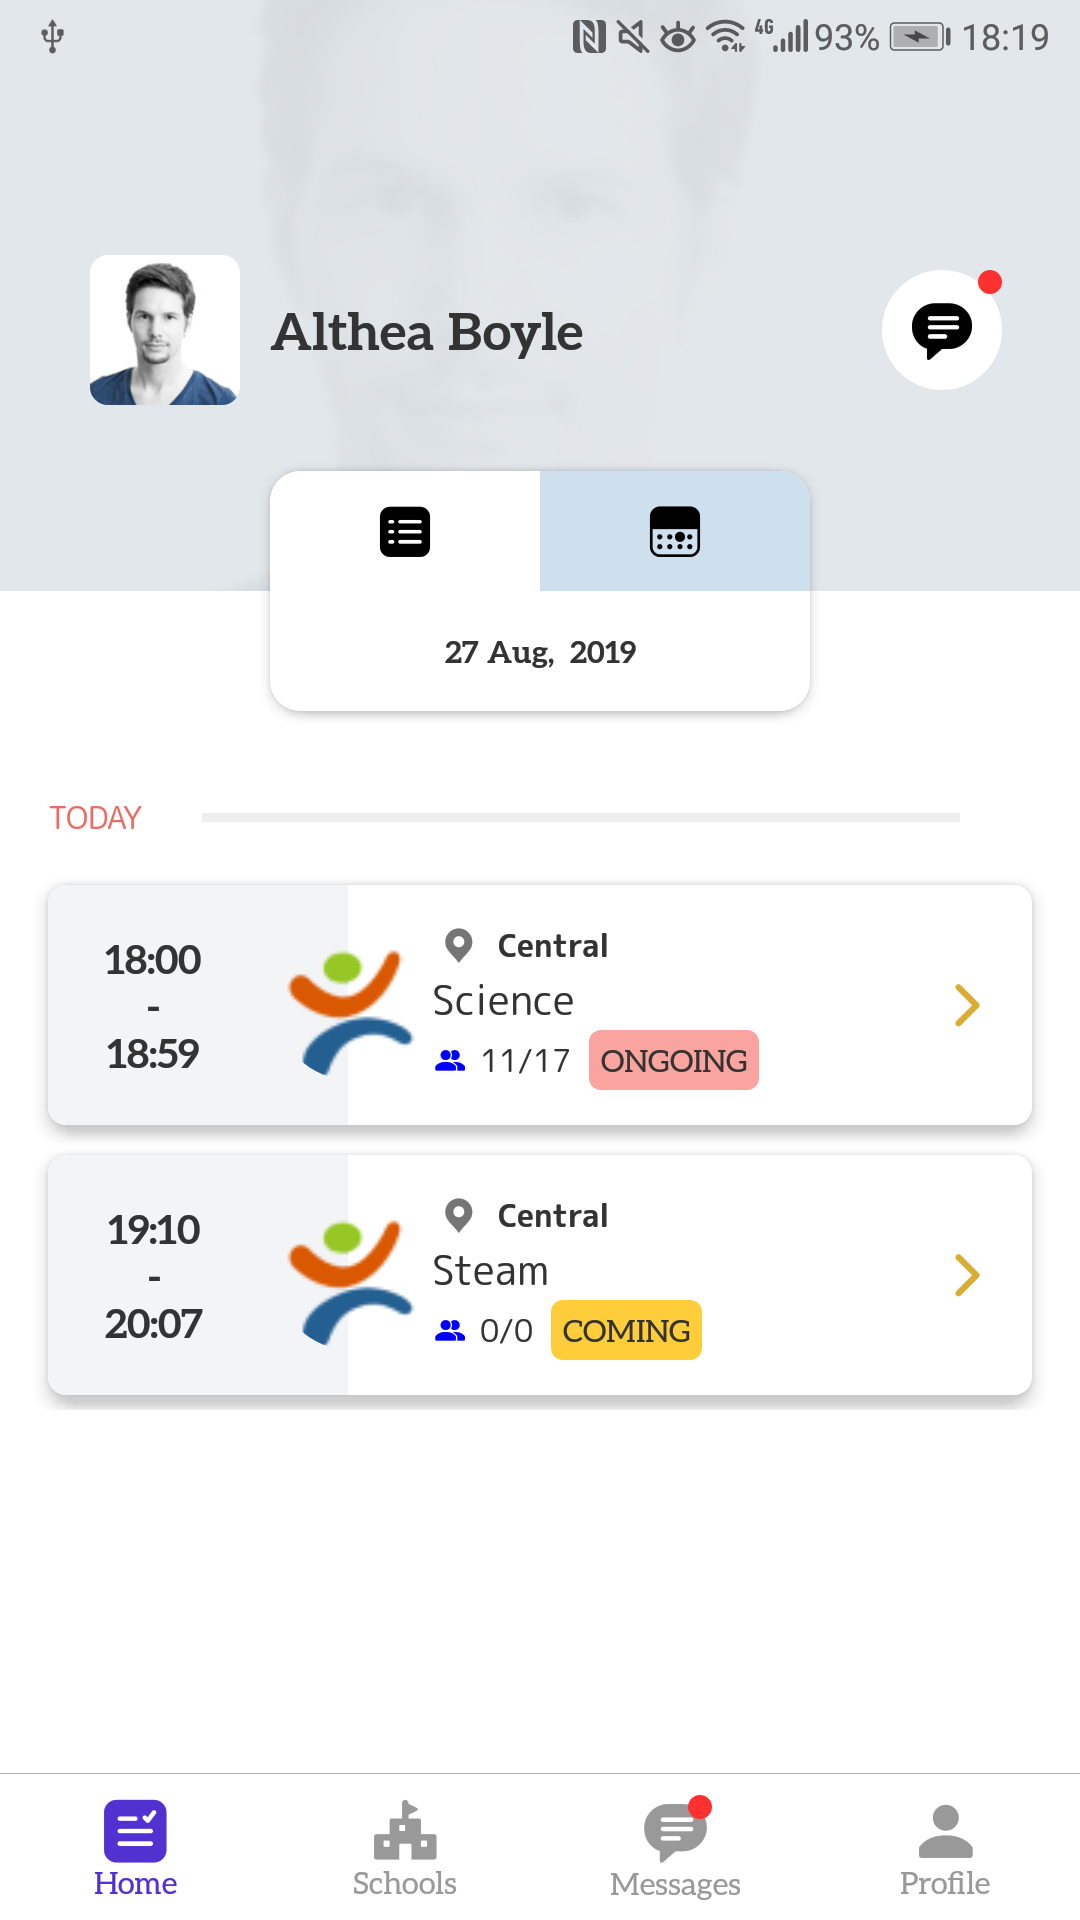This screenshot has width=1080, height=1920.
Task: Open the chat bubble icon beside Althea Boyle
Action: [x=942, y=330]
